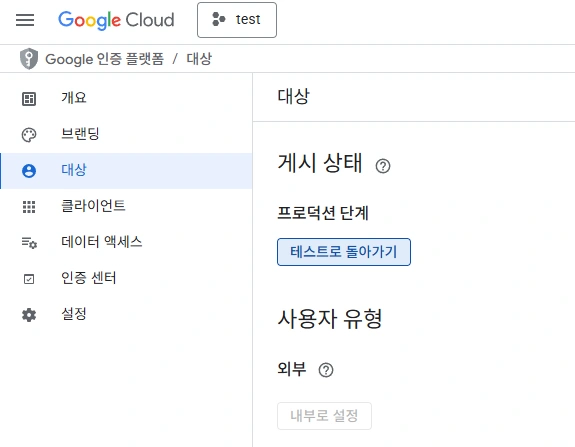Click the 데이터 액세스 list-gear icon

[x=29, y=243]
